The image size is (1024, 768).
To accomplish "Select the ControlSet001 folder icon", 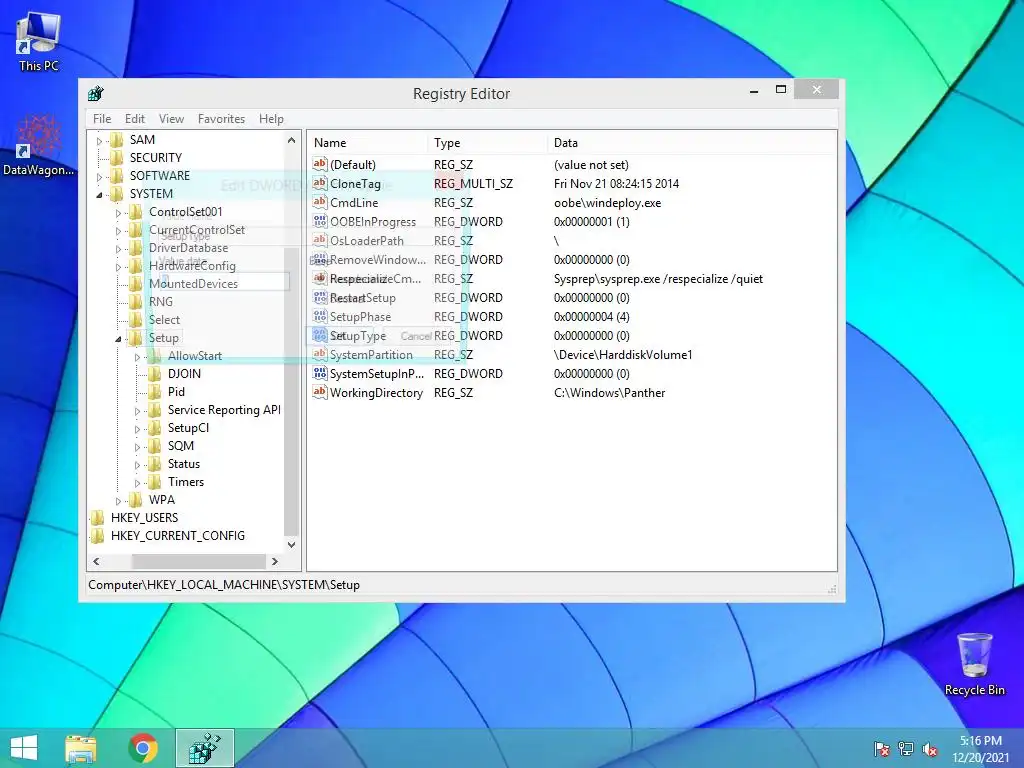I will (x=136, y=212).
